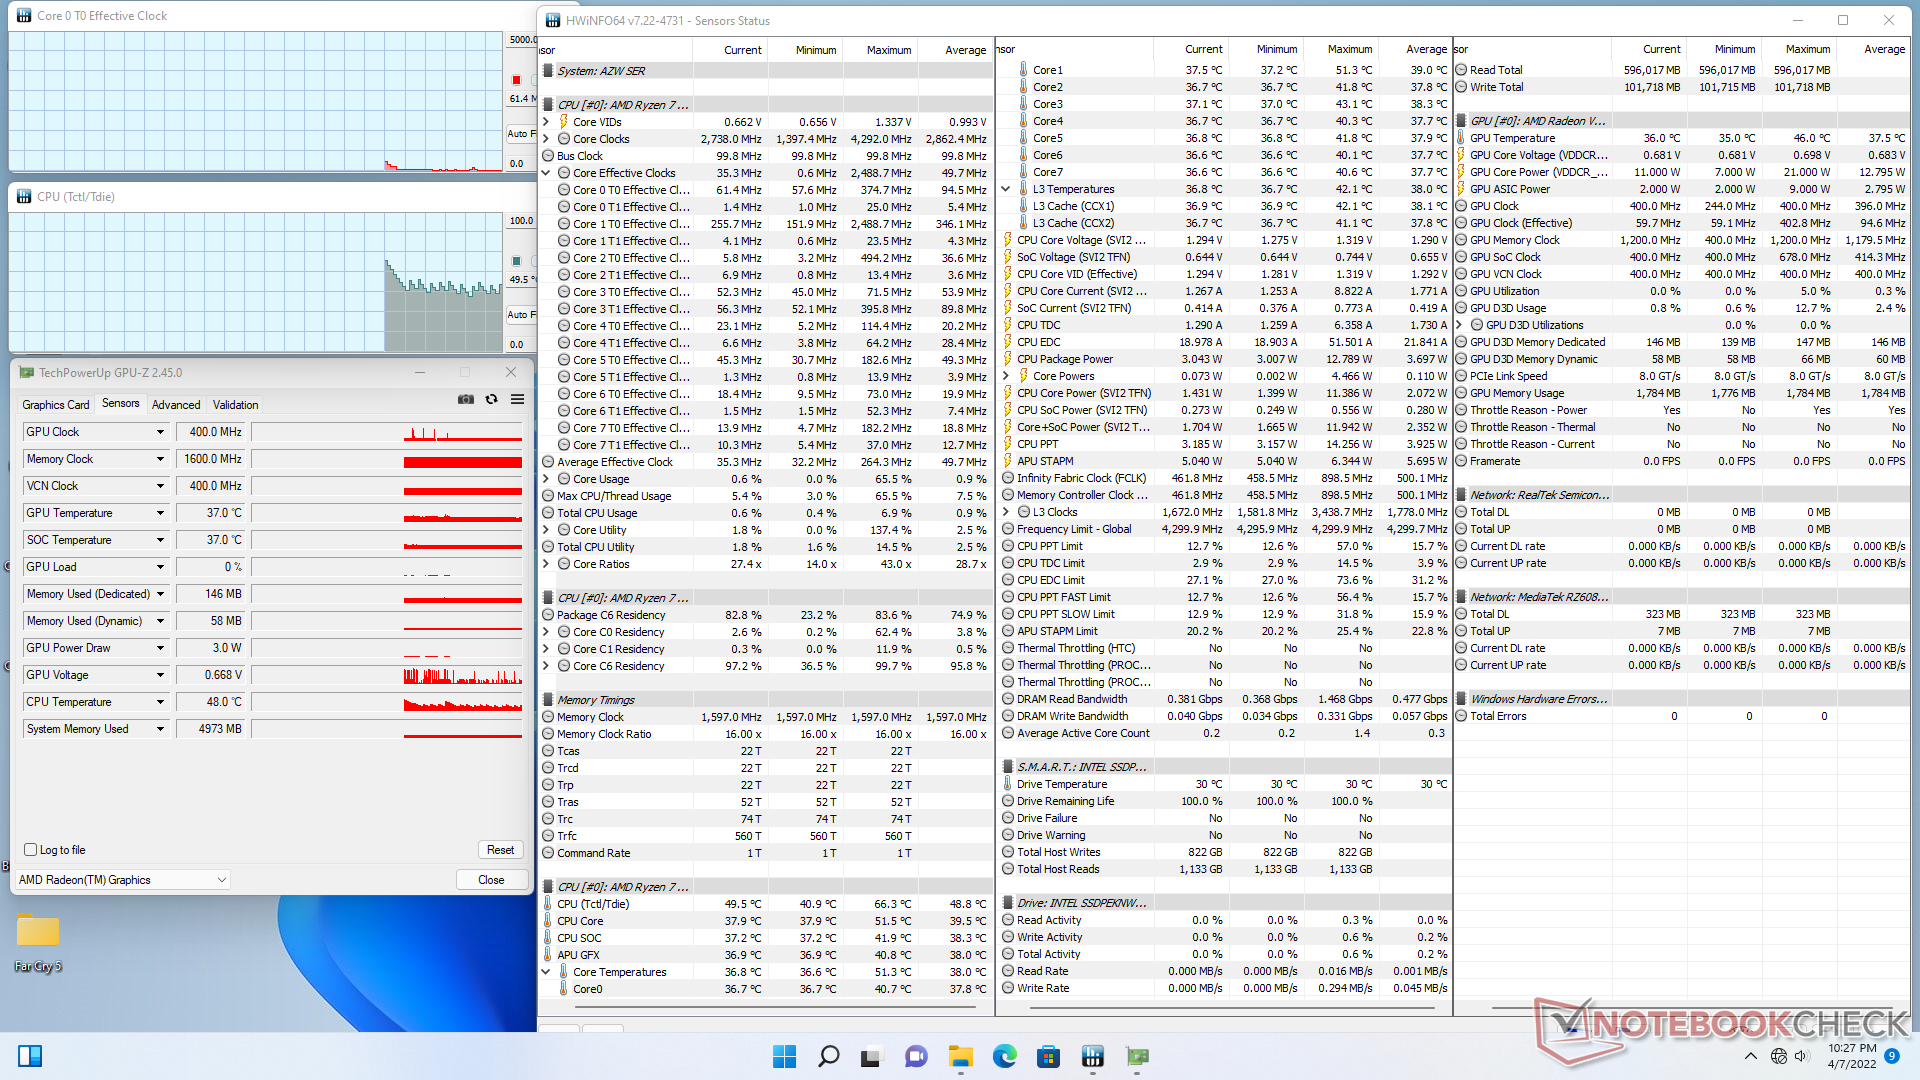This screenshot has height=1080, width=1920.
Task: Switch to HWiNFO64 taskbar icon
Action: coord(1092,1056)
